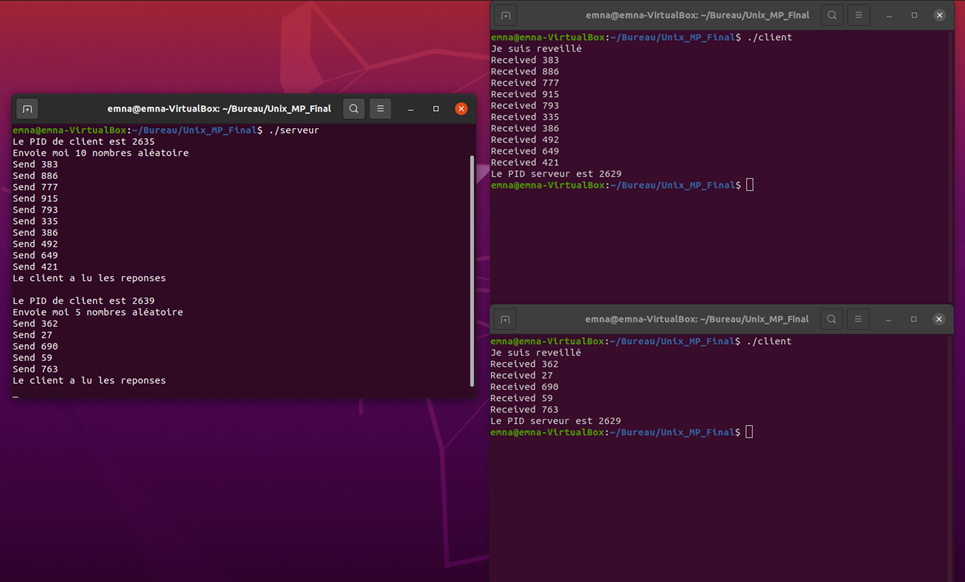965x582 pixels.
Task: Click 'Send 59' in serveur terminal
Action: click(32, 358)
